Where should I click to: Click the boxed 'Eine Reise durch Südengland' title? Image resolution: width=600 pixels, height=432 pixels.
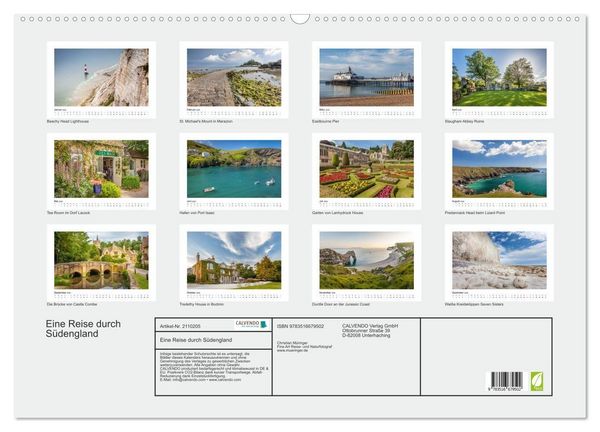click(x=196, y=340)
